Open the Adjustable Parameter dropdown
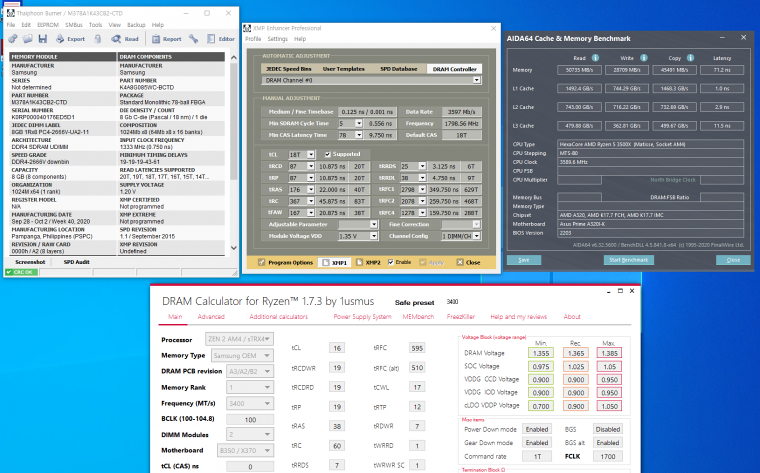Viewport: 760px width, 473px height. tap(374, 224)
